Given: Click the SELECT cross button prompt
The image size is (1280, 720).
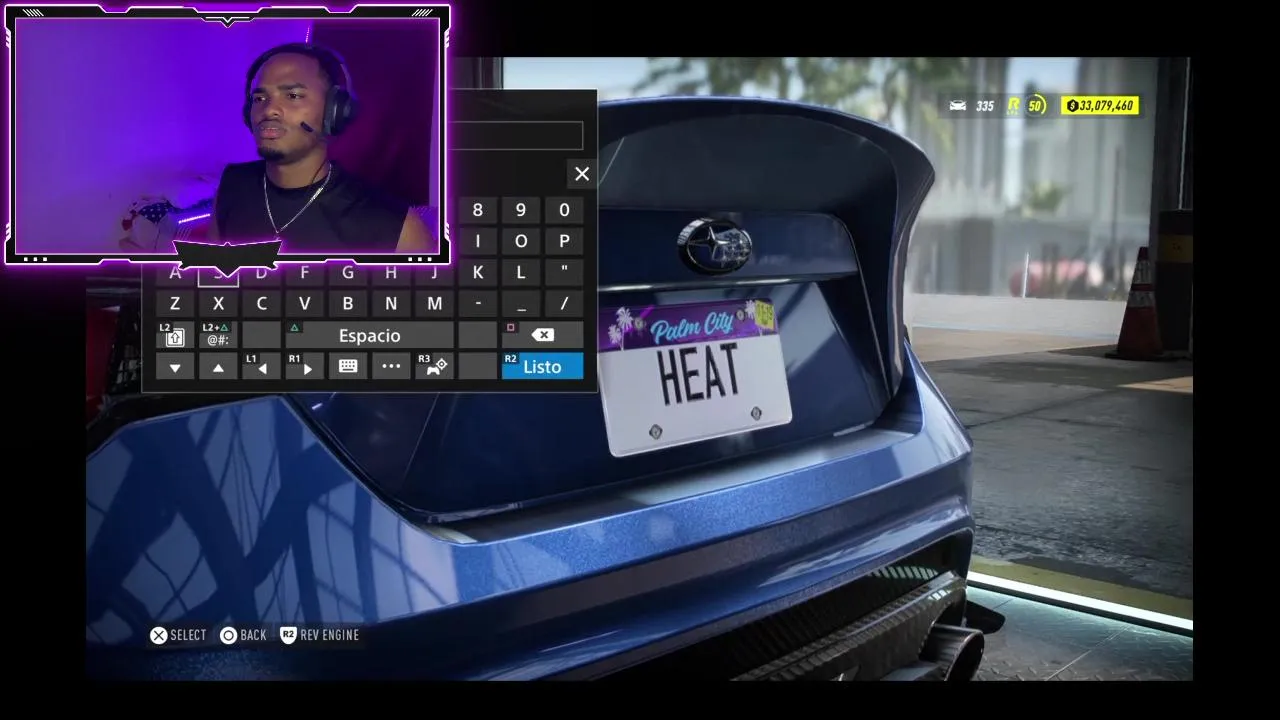Looking at the screenshot, I should click(x=178, y=635).
